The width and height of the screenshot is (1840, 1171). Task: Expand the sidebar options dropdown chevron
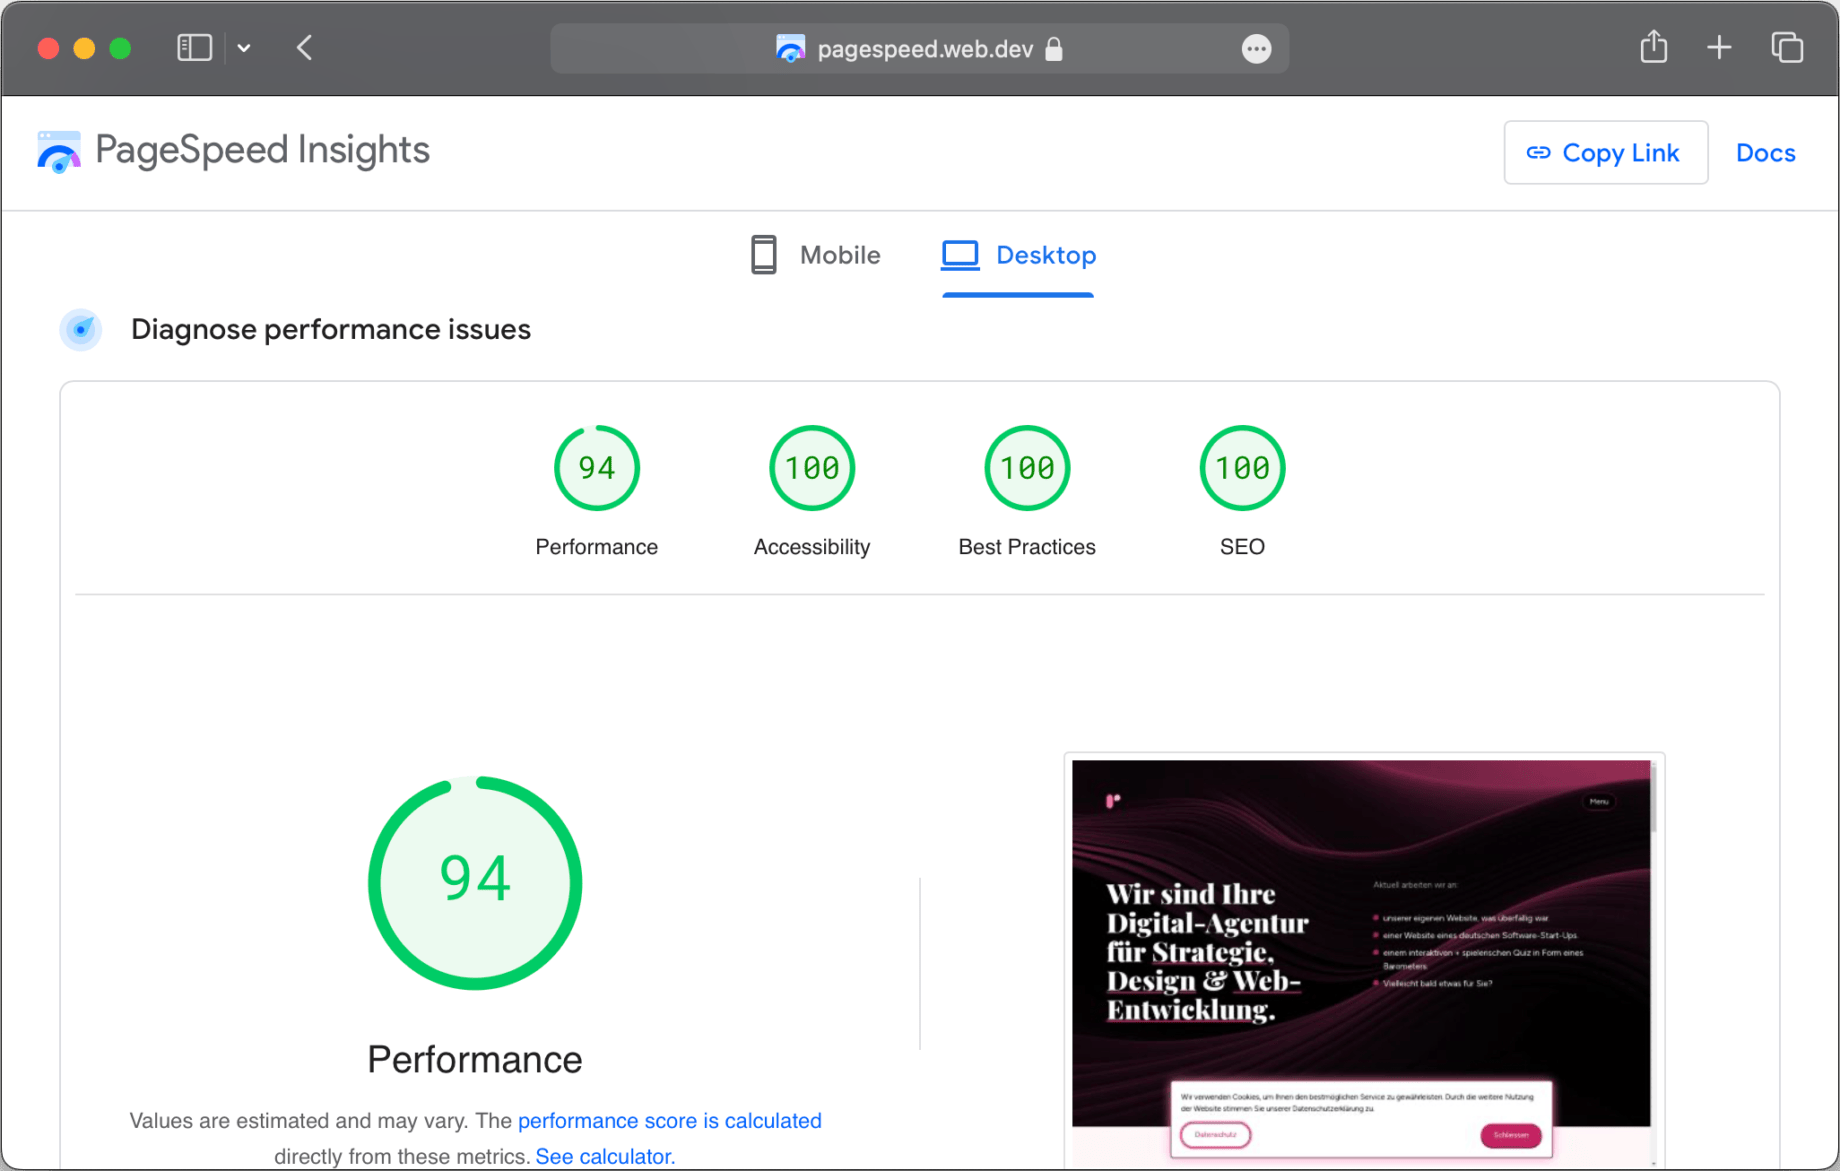(244, 48)
